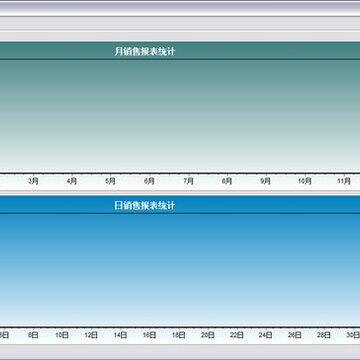Select the 10月 axis label
360x360 pixels.
point(305,181)
